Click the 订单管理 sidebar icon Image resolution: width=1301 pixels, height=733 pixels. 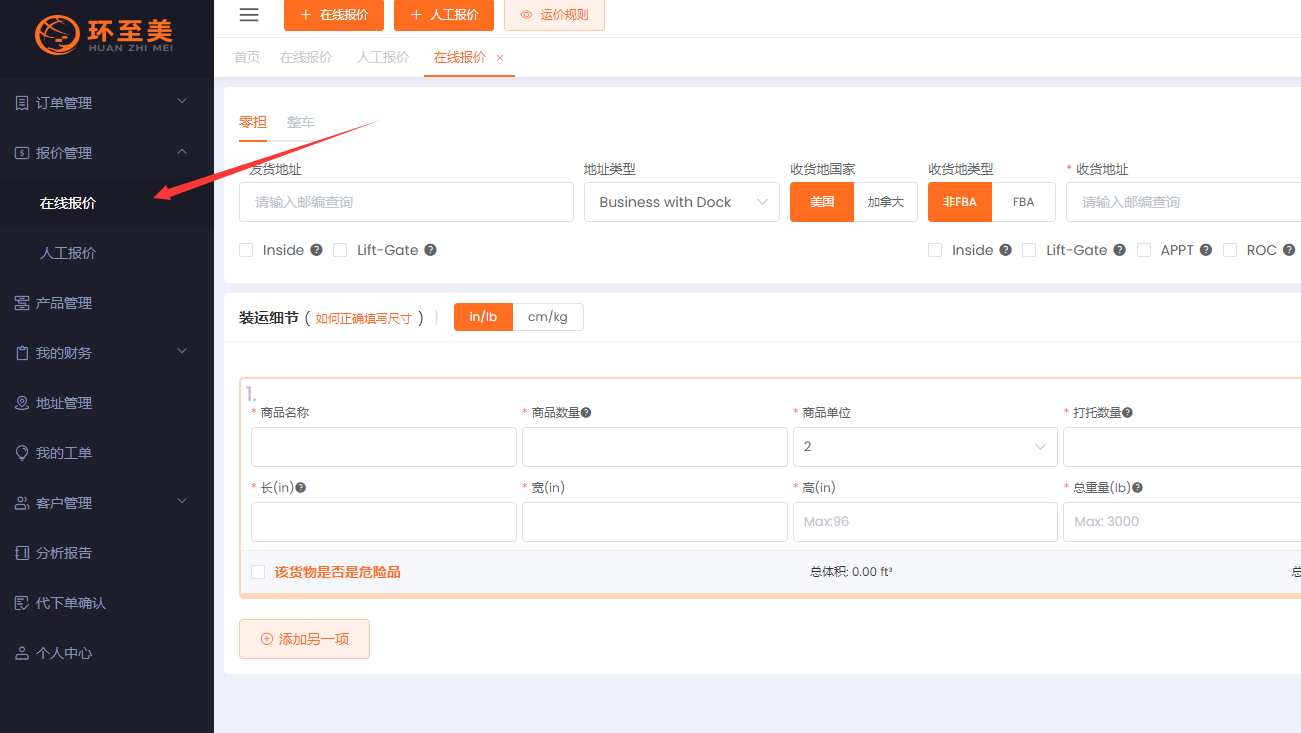[22, 103]
